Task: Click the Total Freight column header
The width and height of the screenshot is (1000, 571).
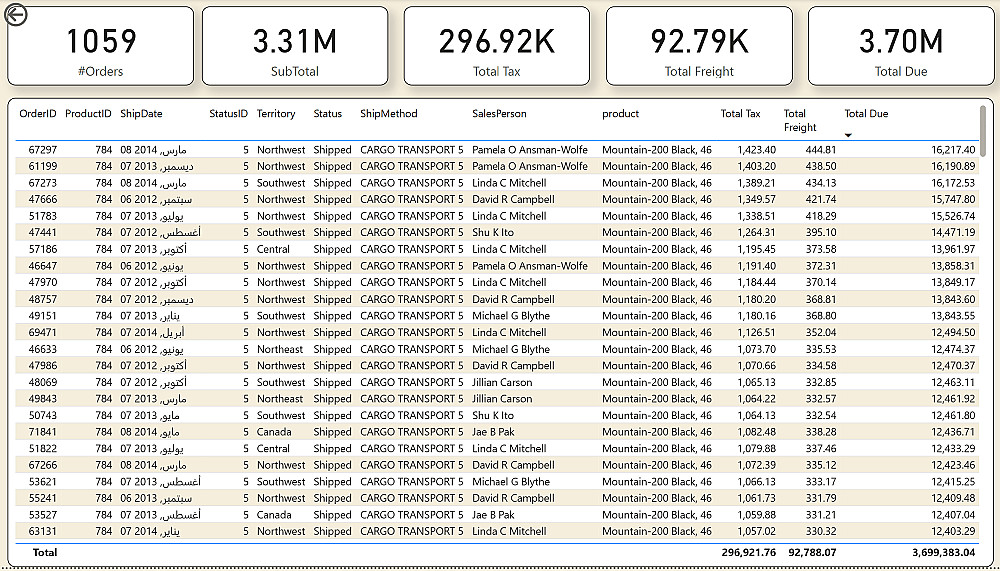Action: [x=800, y=120]
